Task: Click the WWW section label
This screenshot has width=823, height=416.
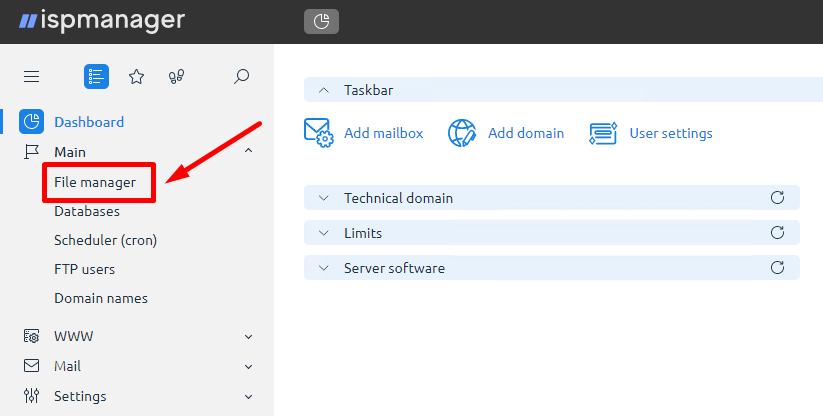Action: tap(73, 336)
